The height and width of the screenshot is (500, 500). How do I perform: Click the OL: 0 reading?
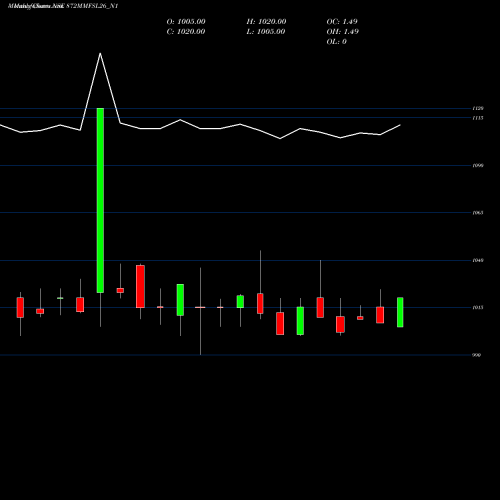pos(337,42)
